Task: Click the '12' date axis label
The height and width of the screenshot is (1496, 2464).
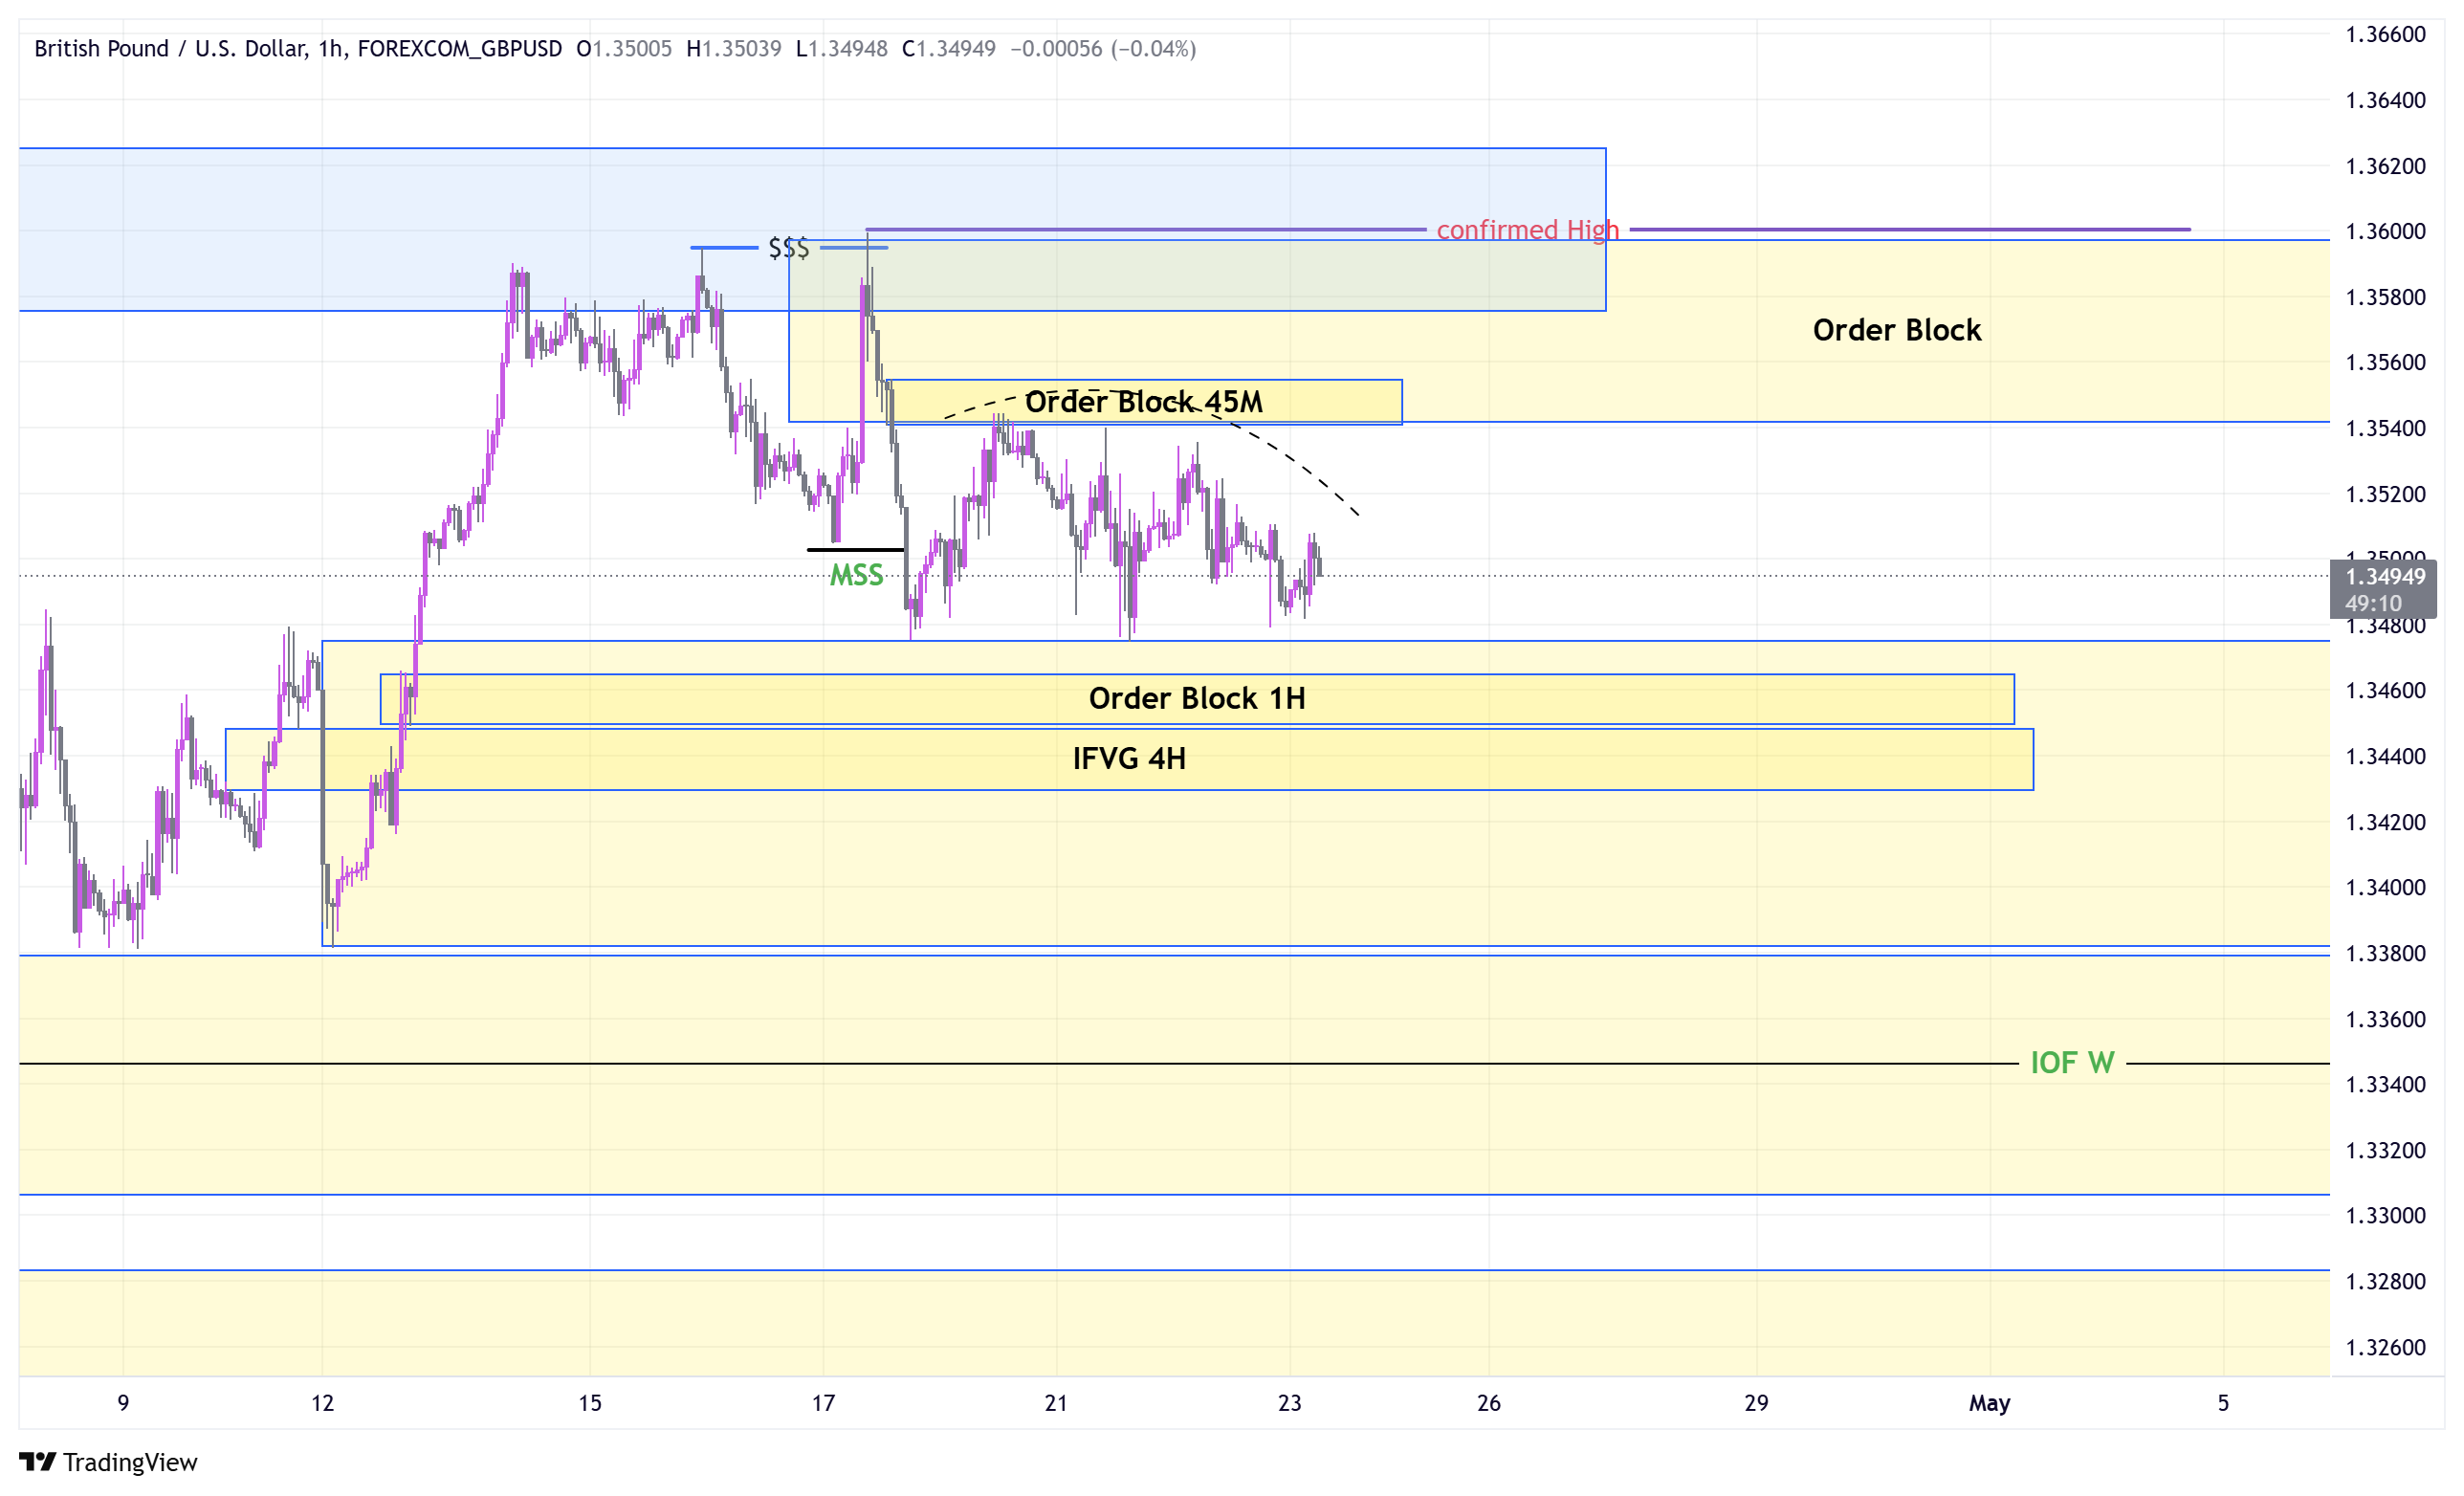Action: tap(322, 1403)
